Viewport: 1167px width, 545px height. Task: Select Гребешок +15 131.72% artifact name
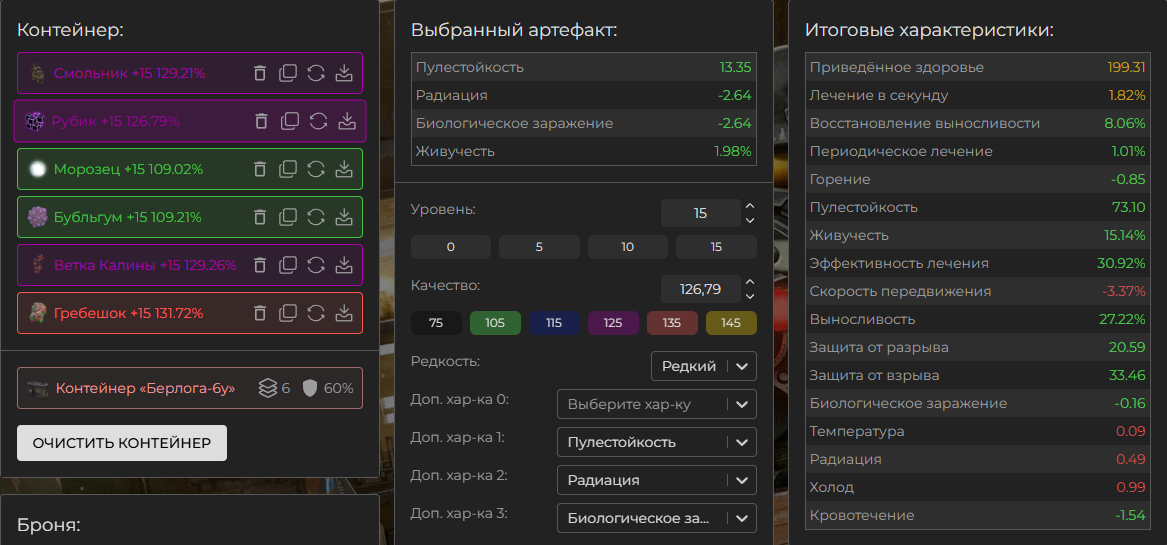pos(128,313)
